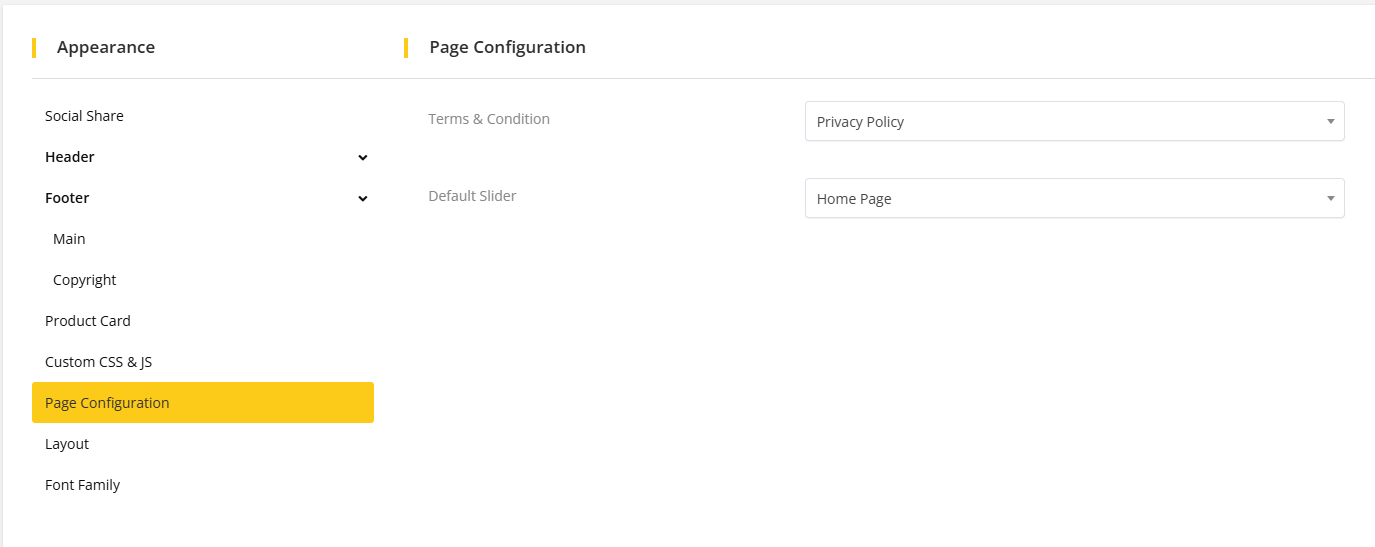The height and width of the screenshot is (547, 1375).
Task: Click the Terms & Condition field label
Action: pyautogui.click(x=489, y=119)
